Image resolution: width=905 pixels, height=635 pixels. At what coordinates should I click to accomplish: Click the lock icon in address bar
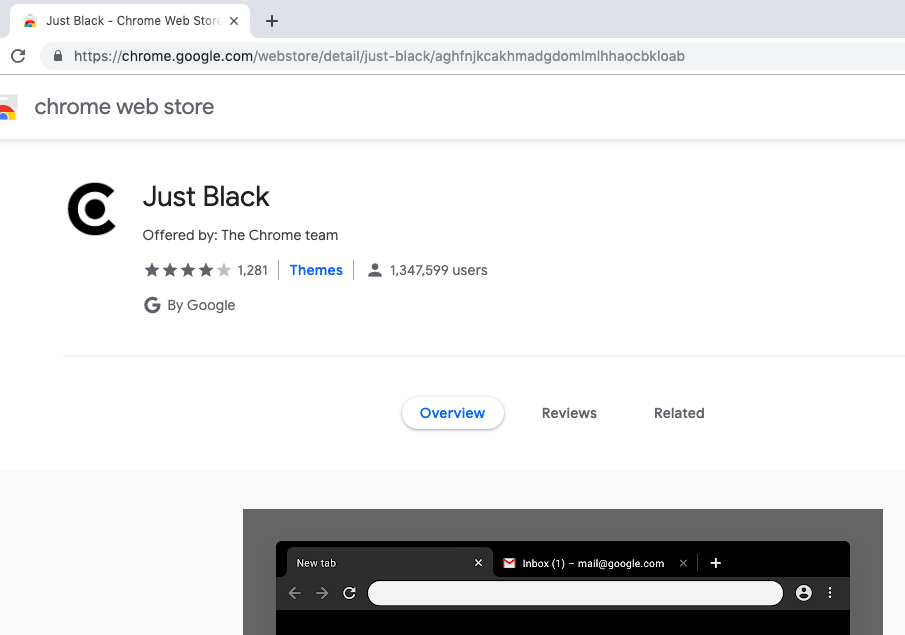tap(58, 56)
